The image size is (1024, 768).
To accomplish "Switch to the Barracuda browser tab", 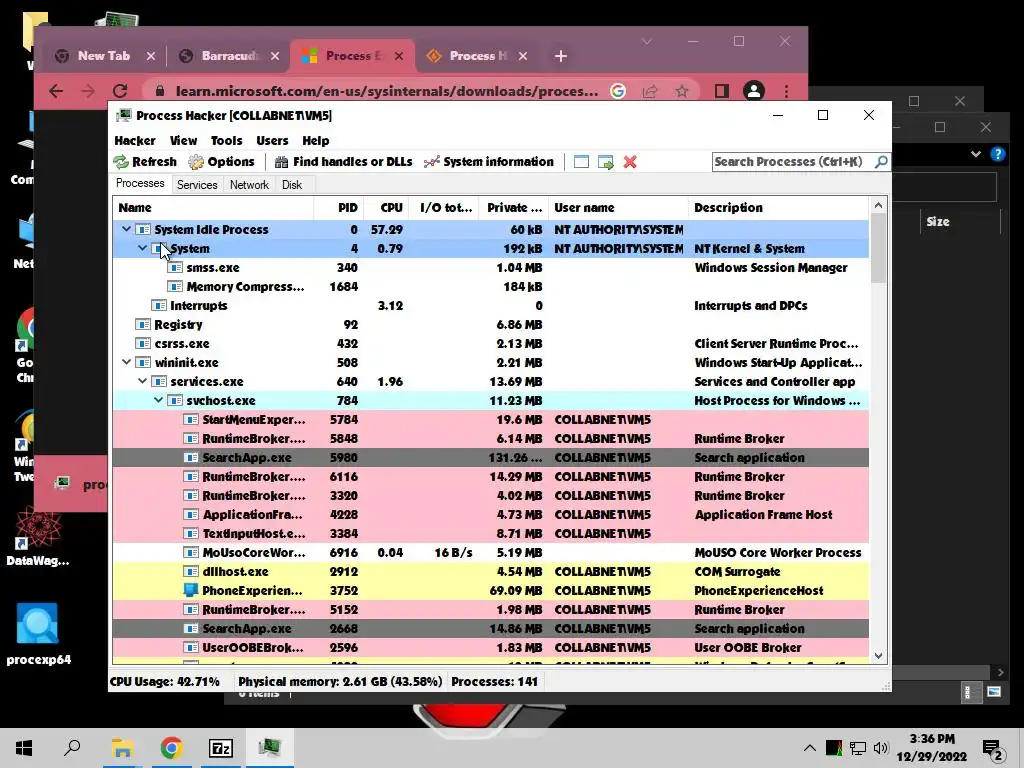I will [229, 56].
